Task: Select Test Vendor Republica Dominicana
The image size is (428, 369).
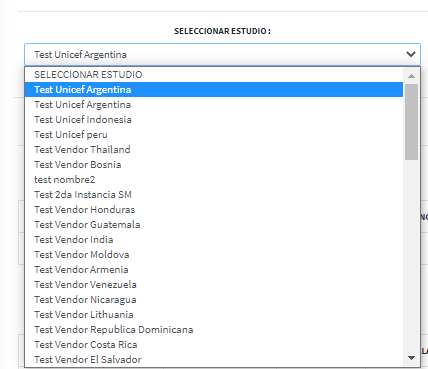Action: pyautogui.click(x=214, y=330)
